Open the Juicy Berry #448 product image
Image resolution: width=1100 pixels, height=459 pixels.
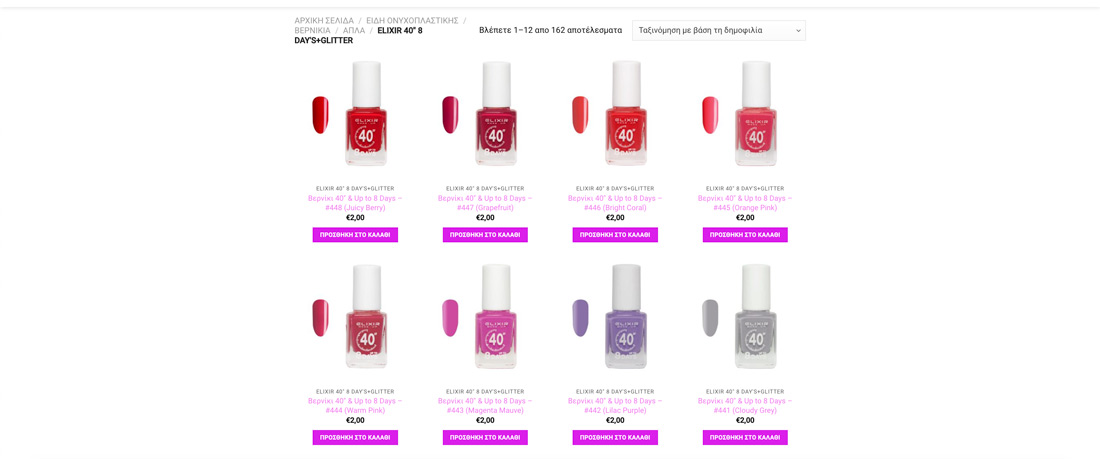(x=355, y=114)
